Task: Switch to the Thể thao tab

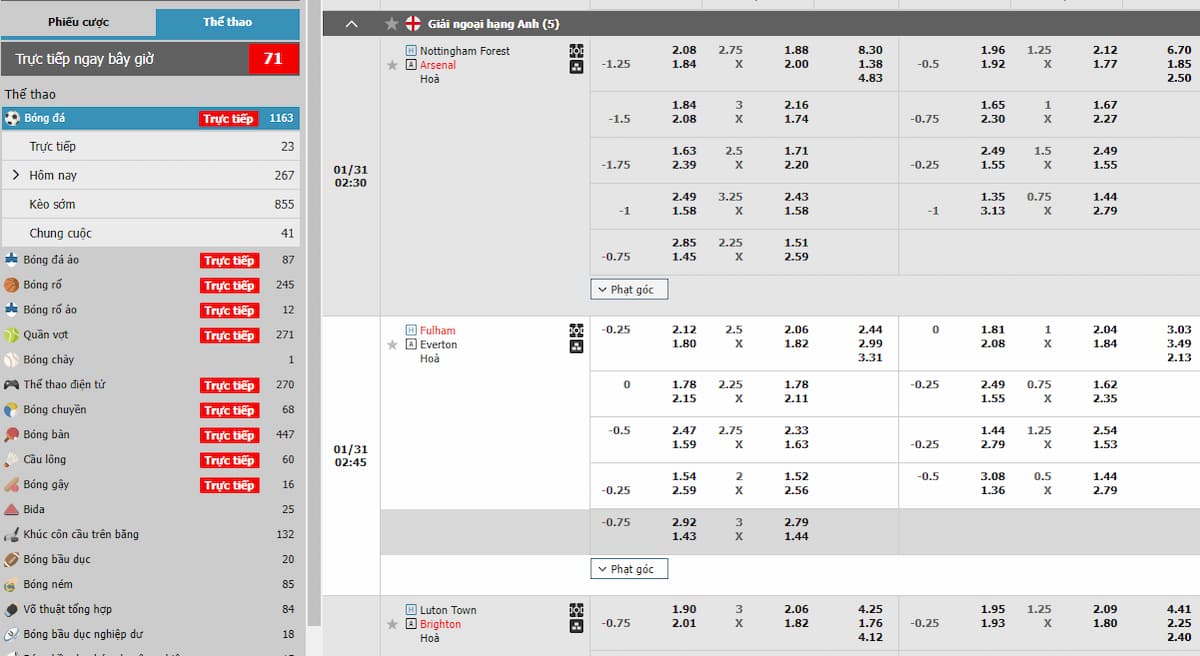Action: point(228,22)
